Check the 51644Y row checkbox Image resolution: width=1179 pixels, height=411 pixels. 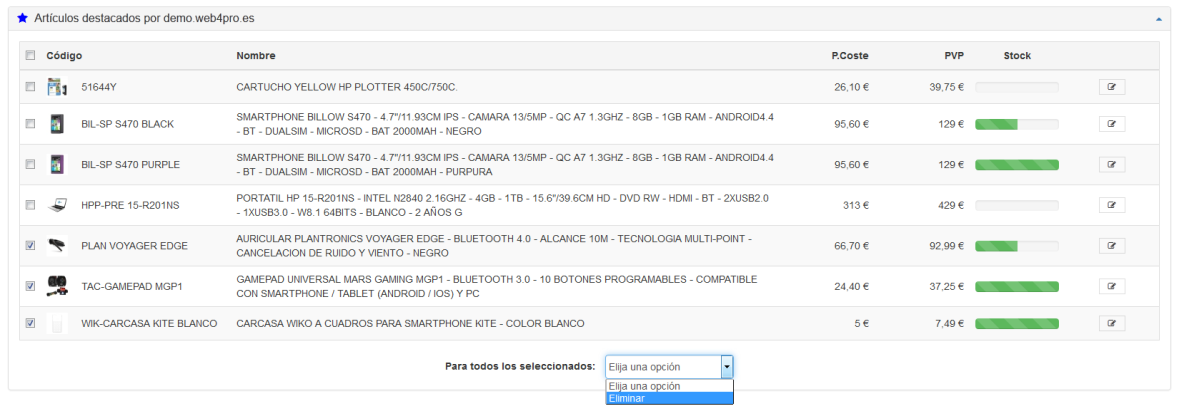pyautogui.click(x=30, y=87)
